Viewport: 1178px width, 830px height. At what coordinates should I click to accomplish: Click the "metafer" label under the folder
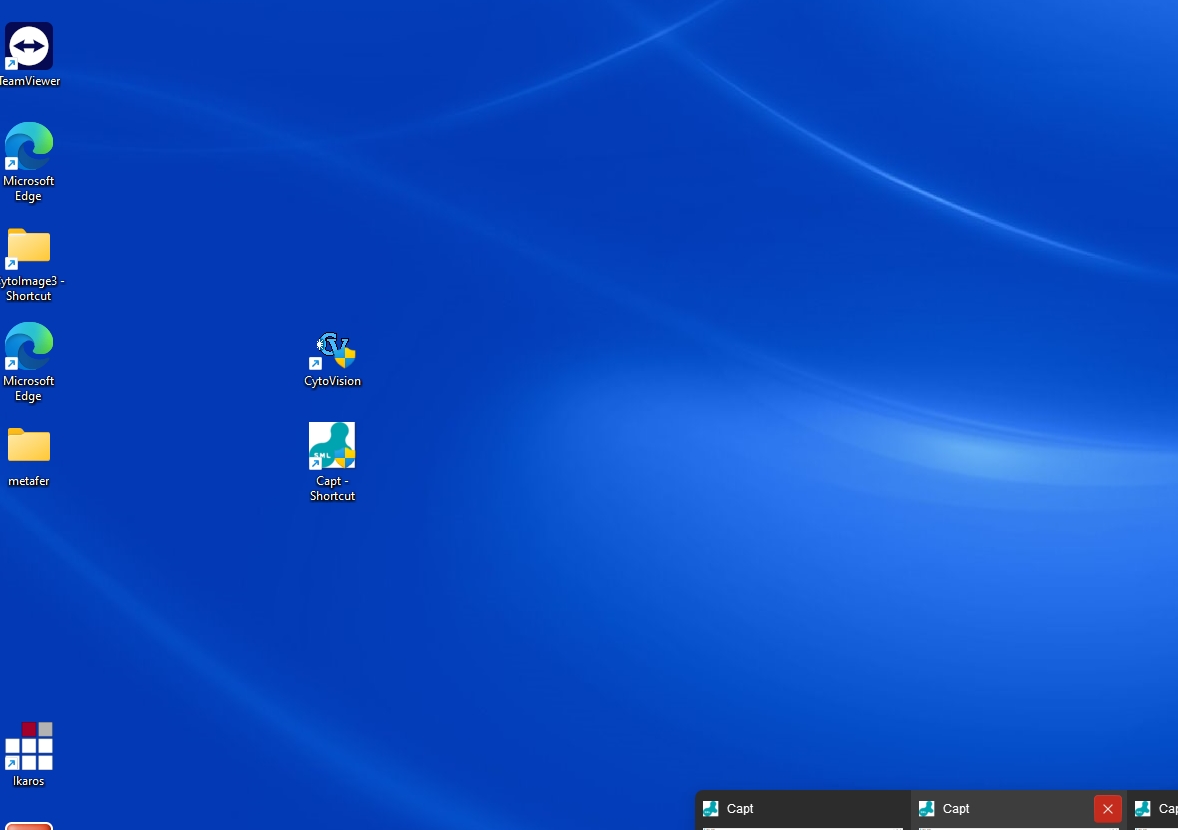[29, 481]
